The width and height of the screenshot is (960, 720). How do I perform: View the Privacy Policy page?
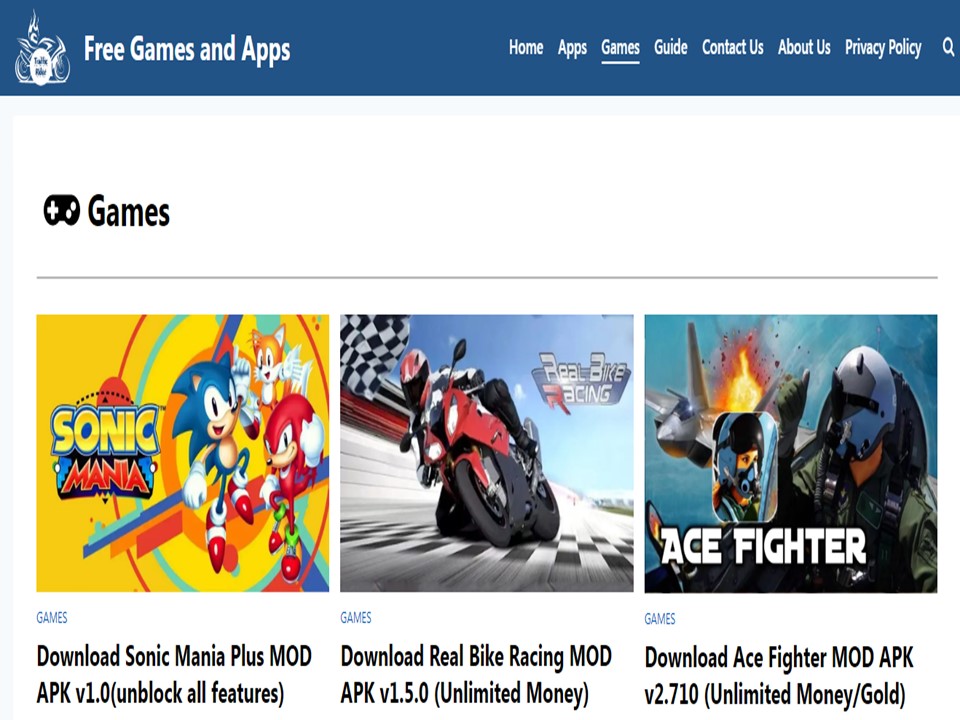click(883, 48)
